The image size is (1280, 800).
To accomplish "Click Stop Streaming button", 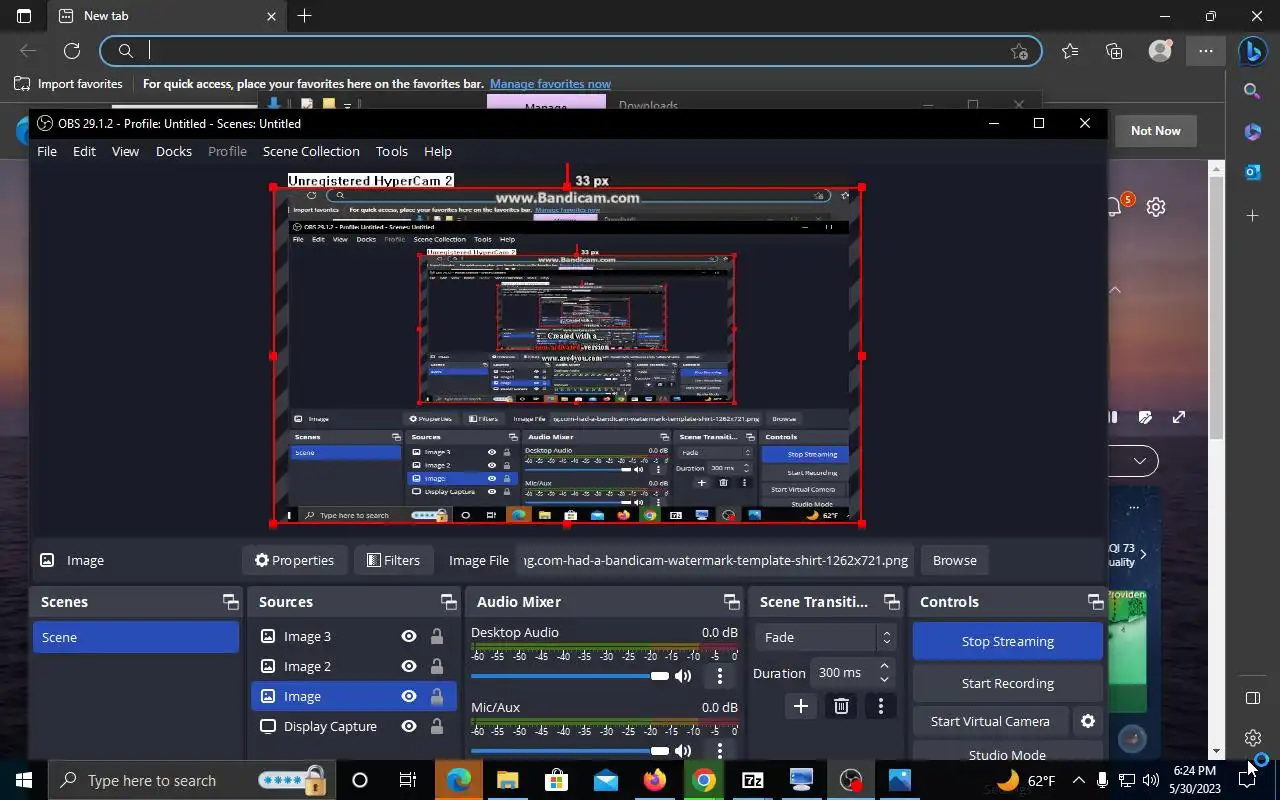I will pyautogui.click(x=1008, y=641).
